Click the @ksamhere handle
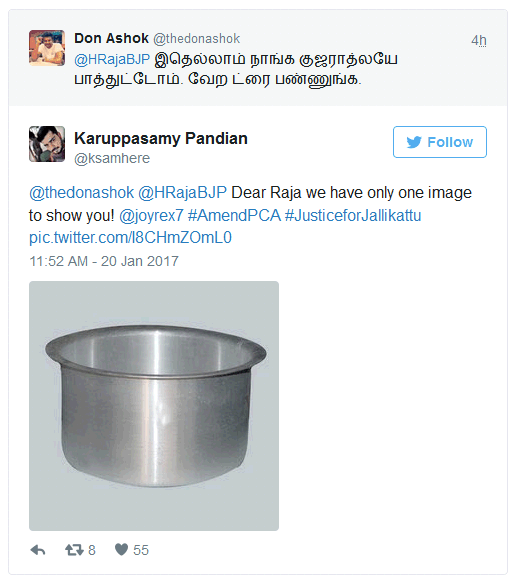 point(112,158)
